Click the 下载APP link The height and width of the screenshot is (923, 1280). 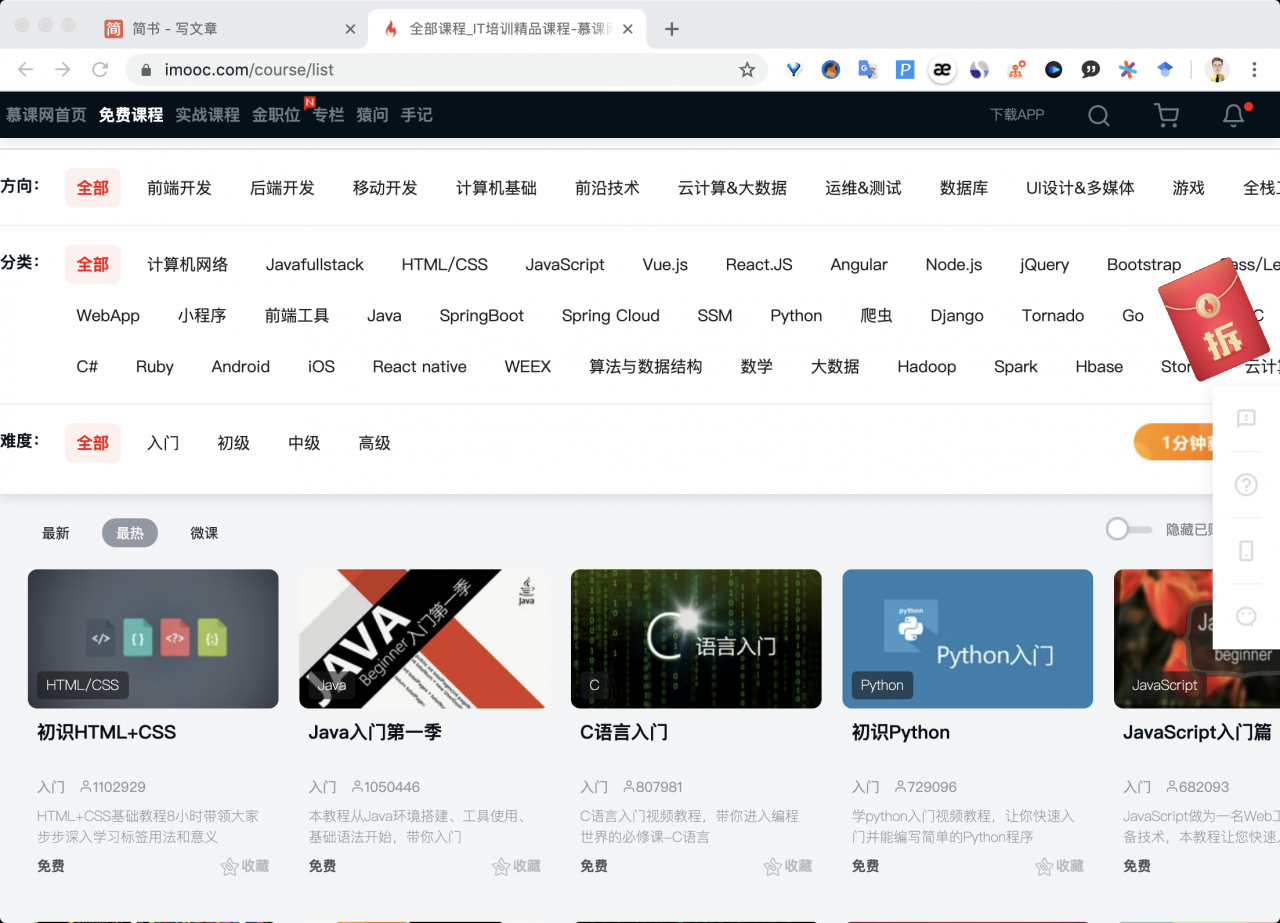coord(1017,115)
